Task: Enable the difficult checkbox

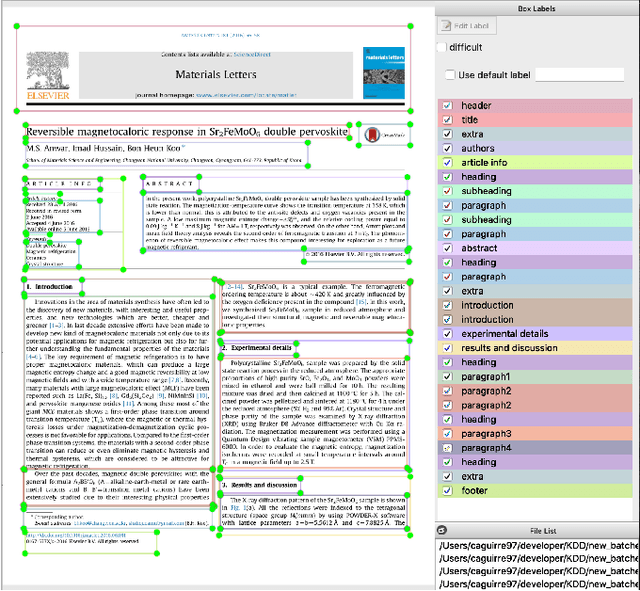Action: click(443, 47)
